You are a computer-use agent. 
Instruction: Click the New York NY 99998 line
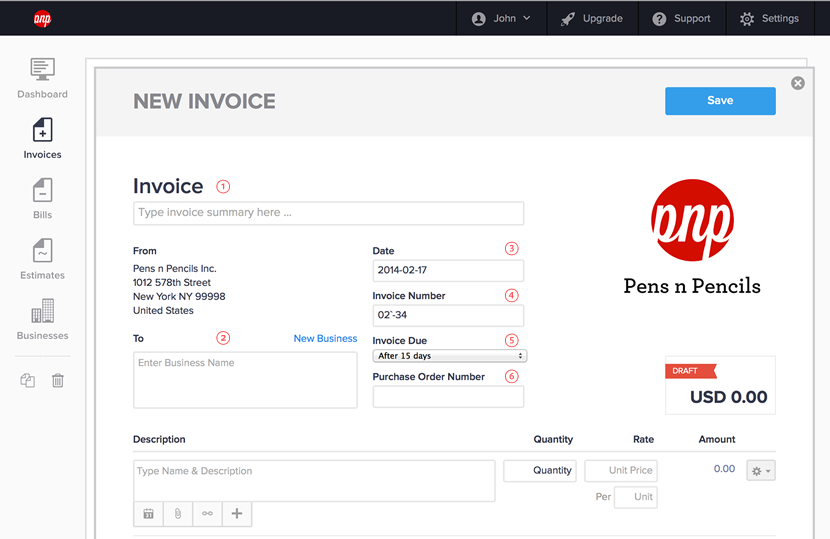point(179,297)
